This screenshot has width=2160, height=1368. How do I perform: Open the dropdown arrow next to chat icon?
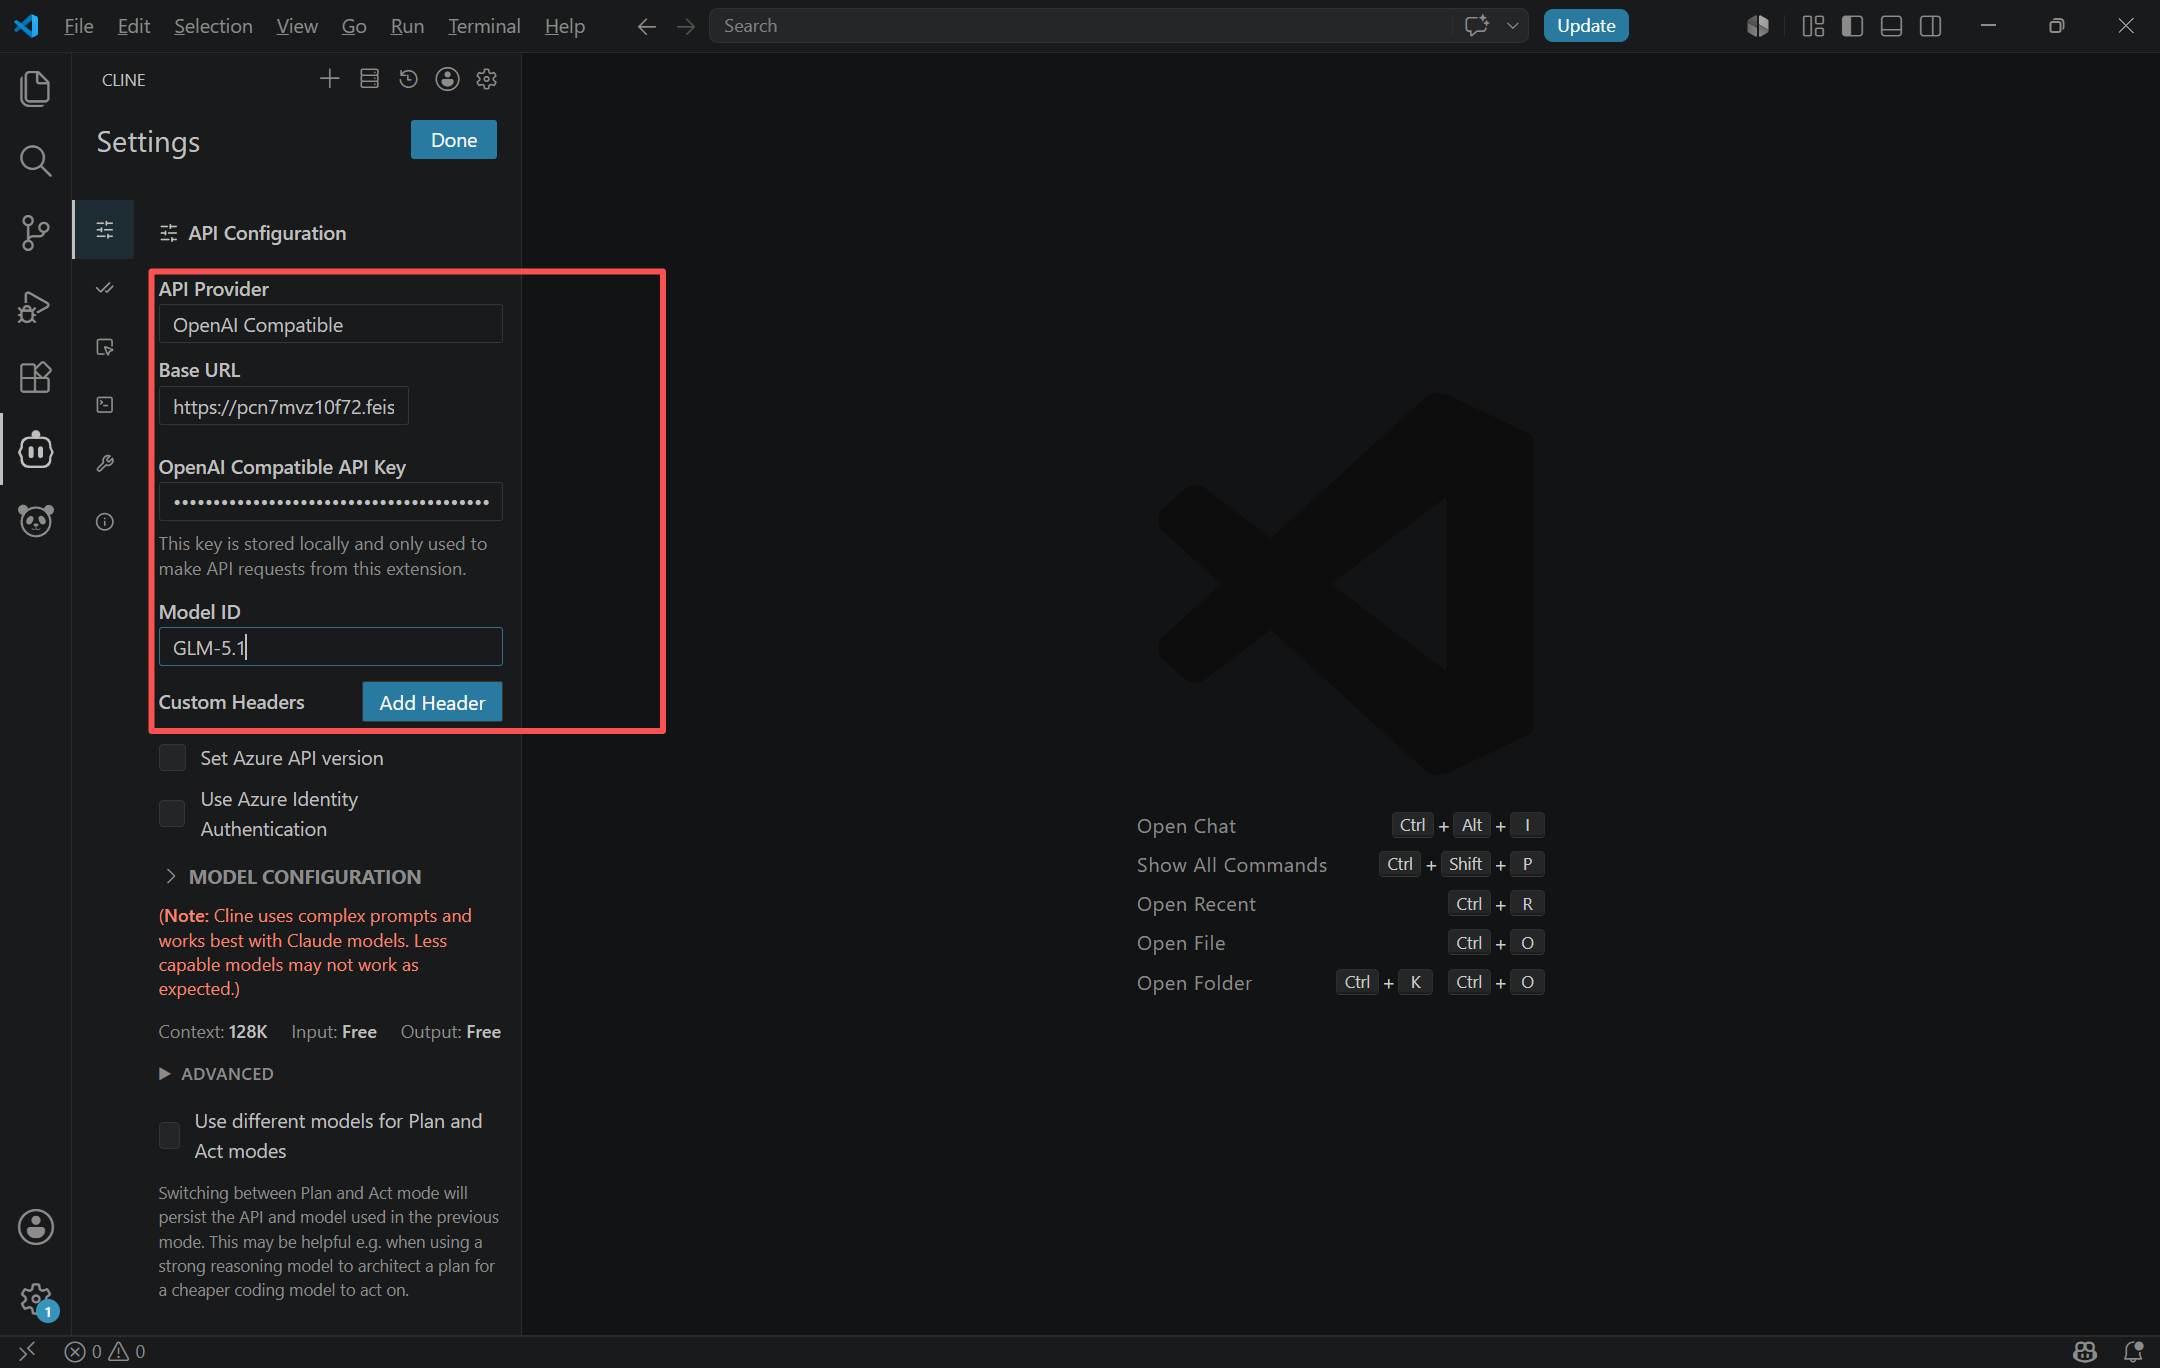pyautogui.click(x=1512, y=26)
